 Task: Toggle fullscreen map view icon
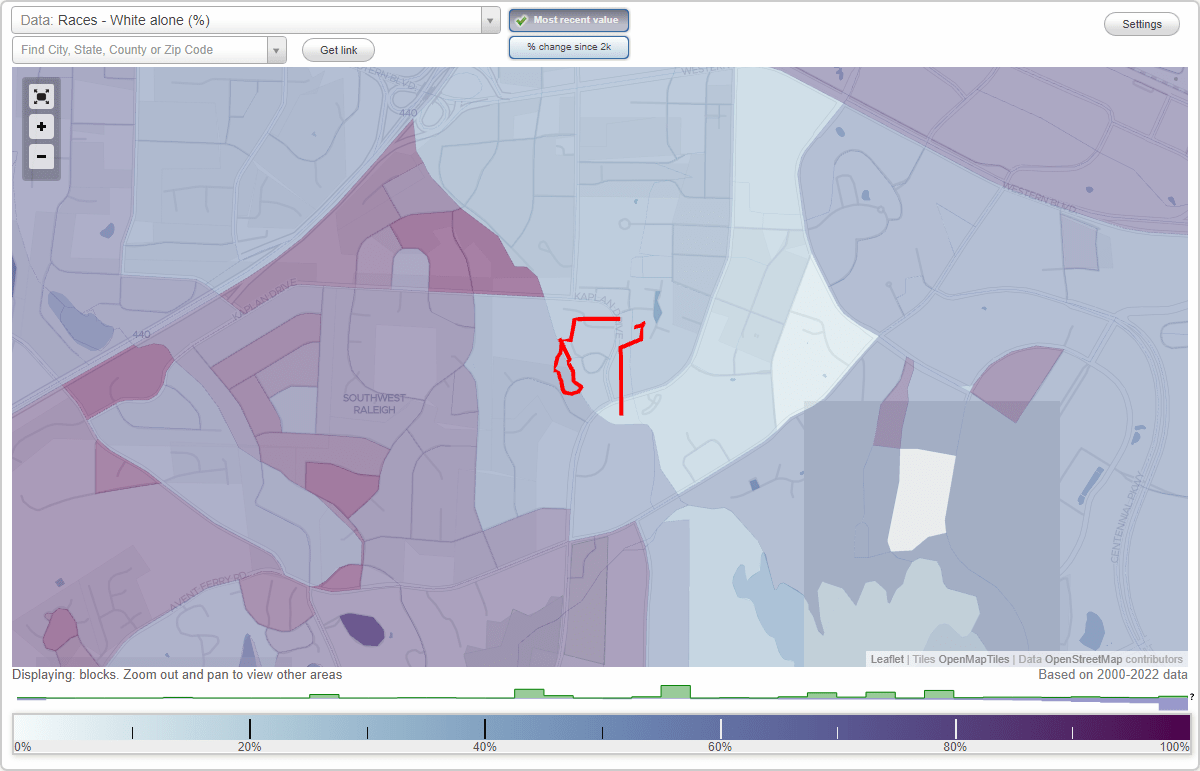pos(41,97)
